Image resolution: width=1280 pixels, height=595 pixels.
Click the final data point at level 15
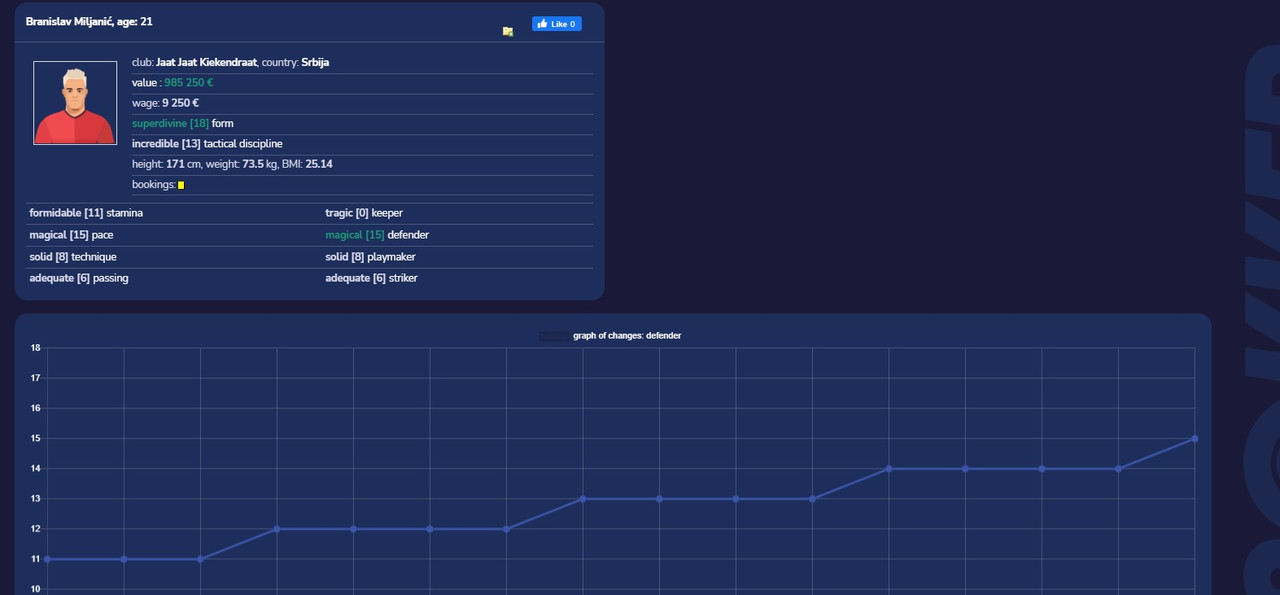[x=1195, y=439]
